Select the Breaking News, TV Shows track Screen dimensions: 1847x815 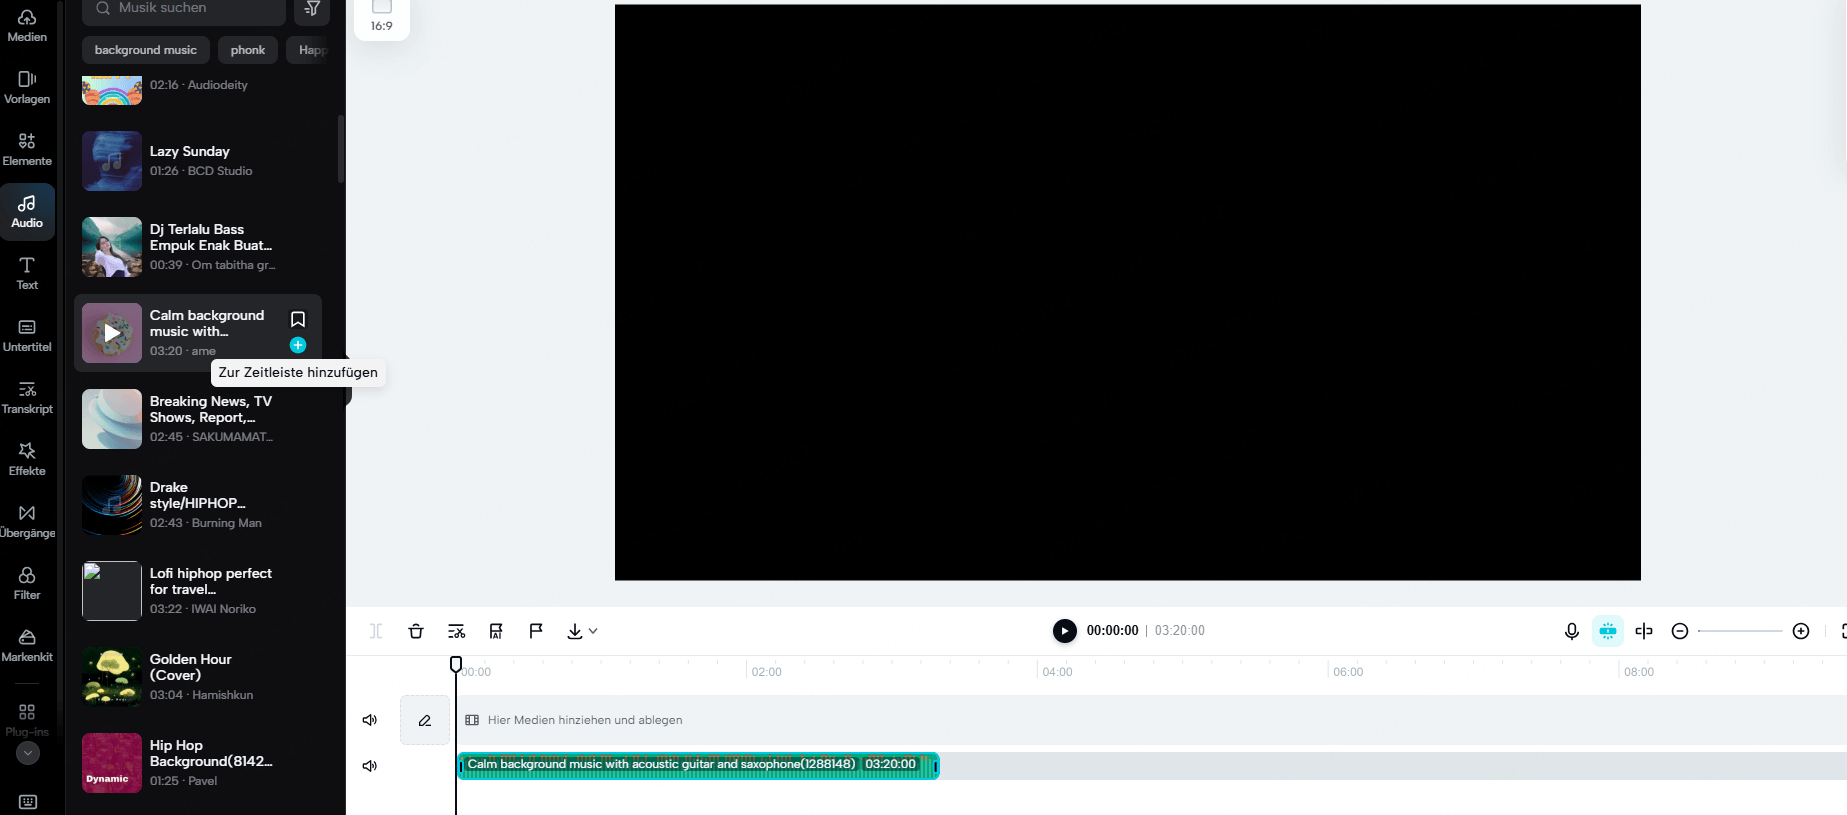coord(198,419)
